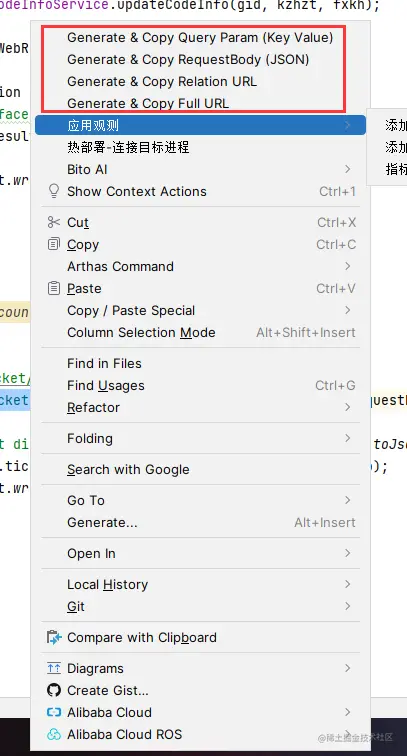Click the GitHub icon for Create Gist
Image resolution: width=407 pixels, height=756 pixels.
[54, 690]
